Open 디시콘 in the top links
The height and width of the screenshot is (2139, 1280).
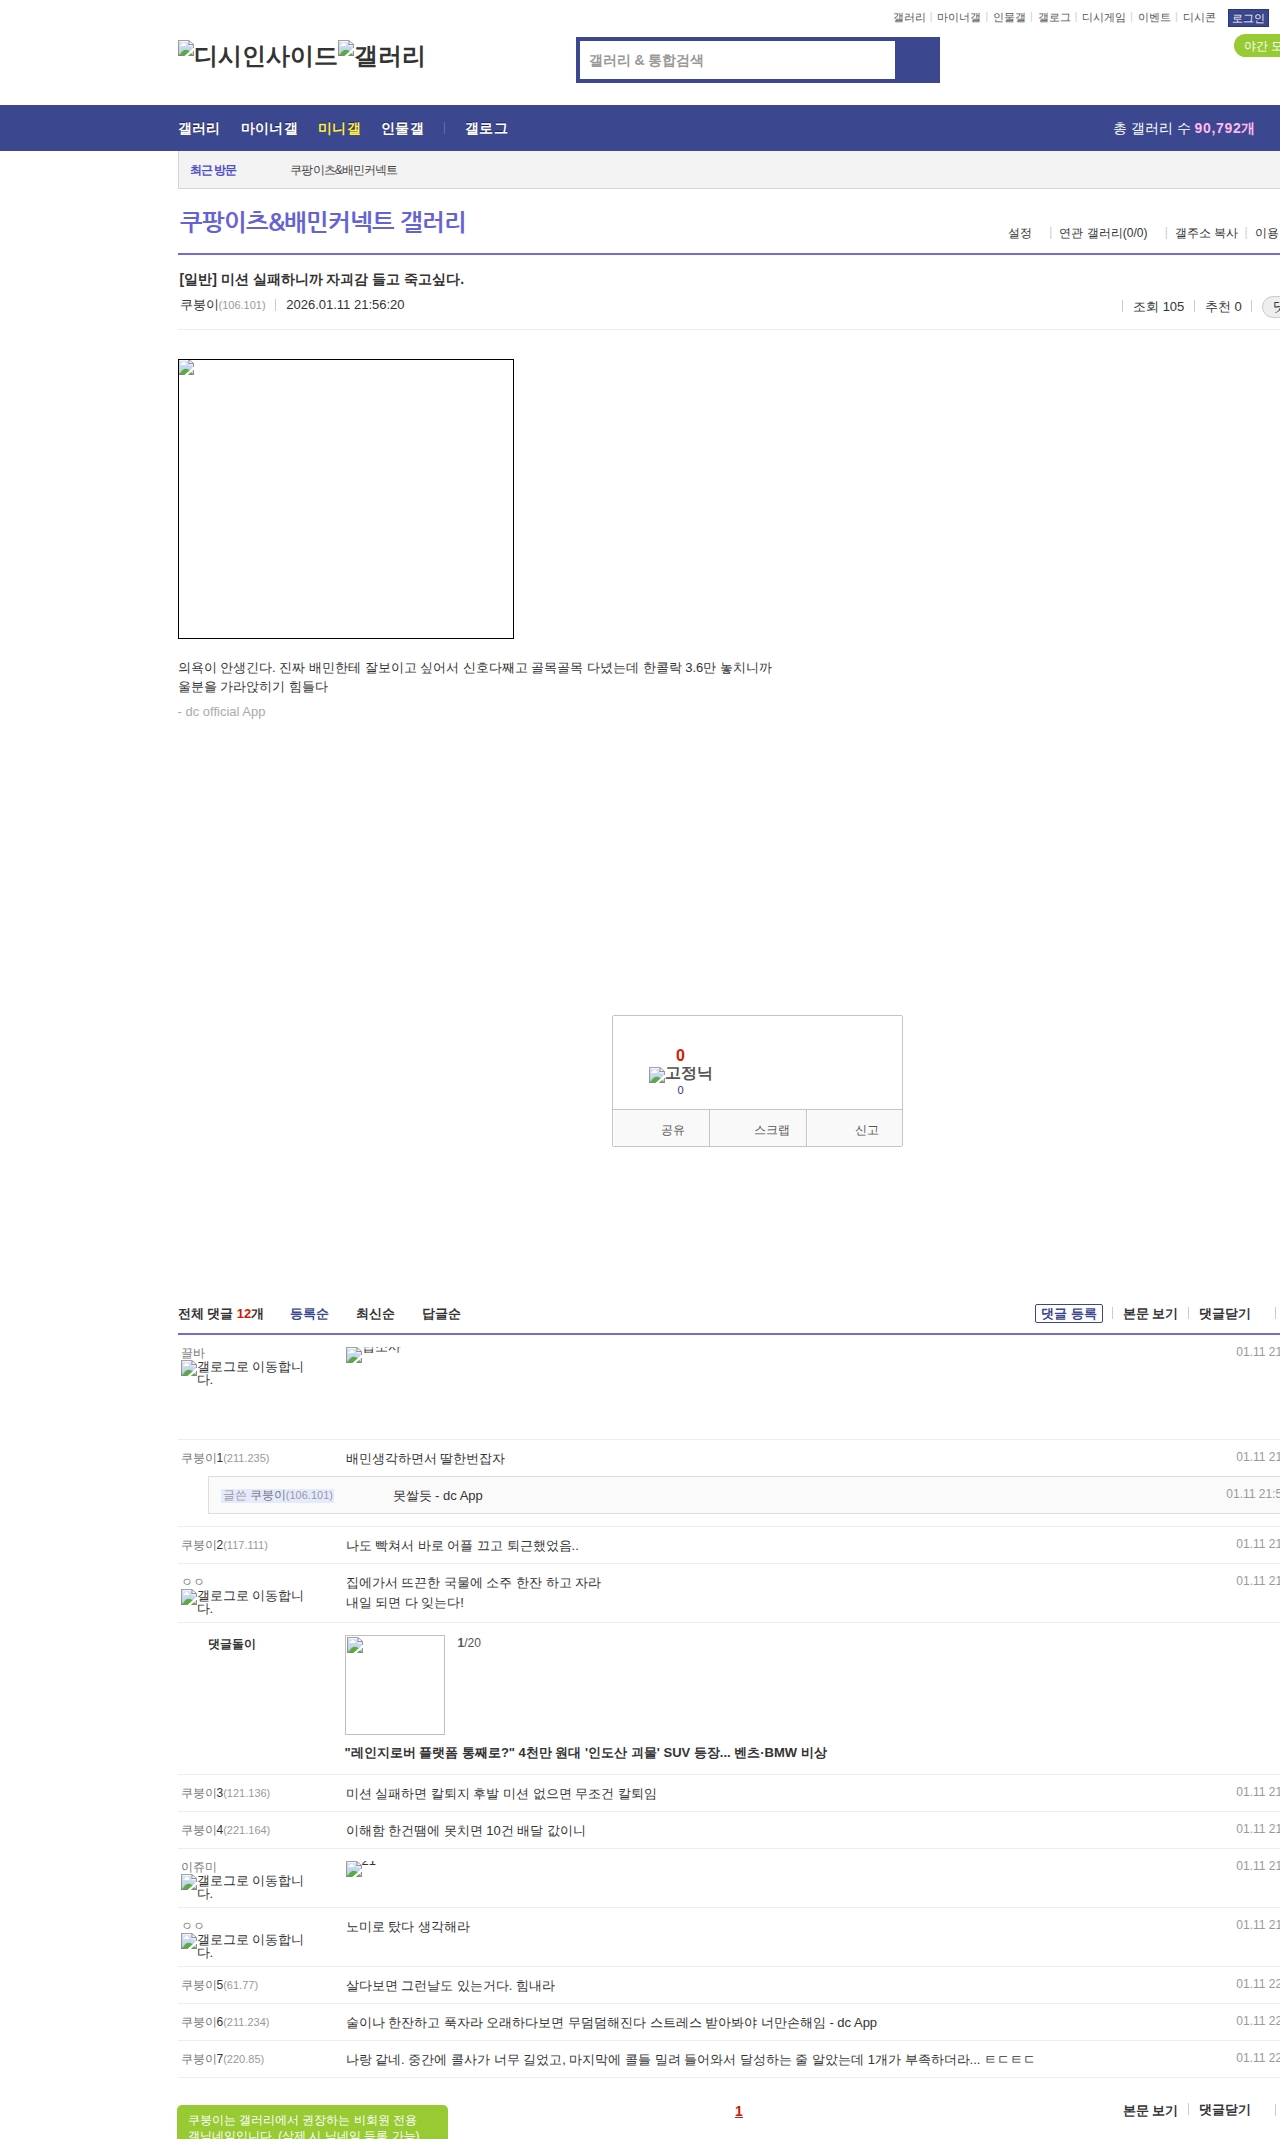coord(1199,18)
